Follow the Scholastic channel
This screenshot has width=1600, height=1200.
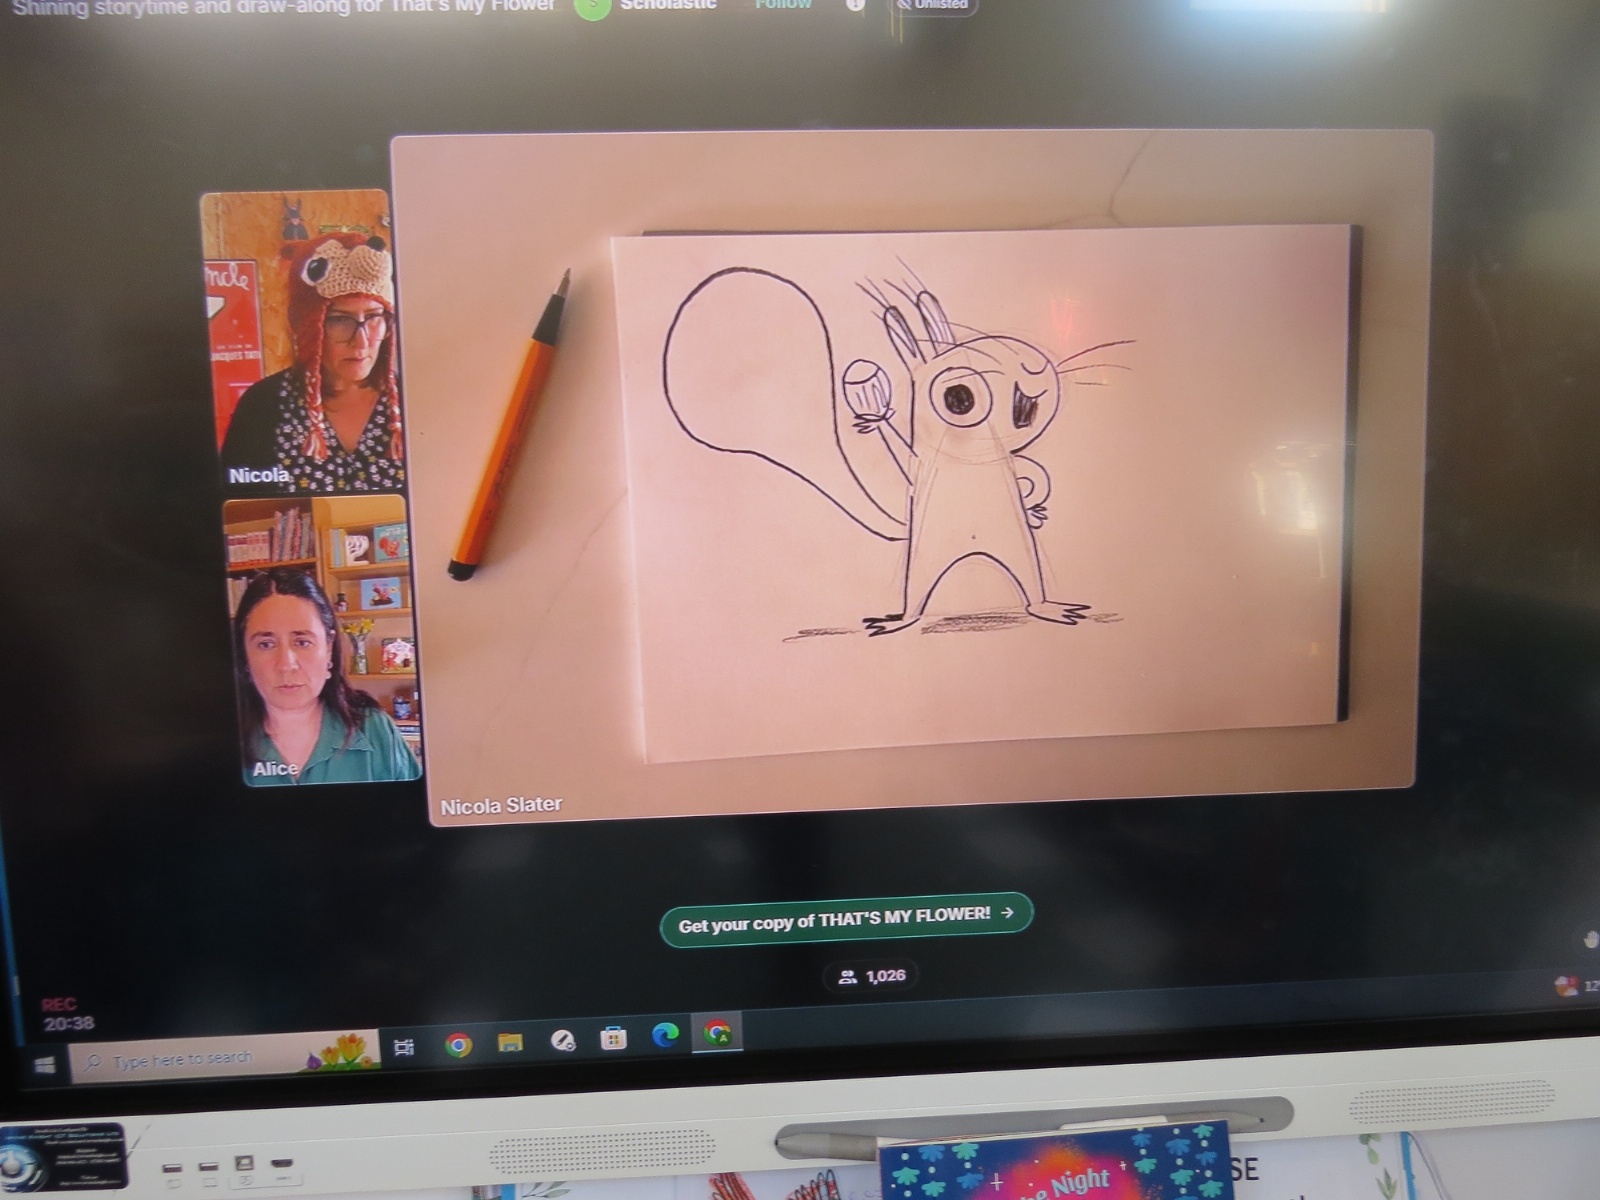click(783, 5)
